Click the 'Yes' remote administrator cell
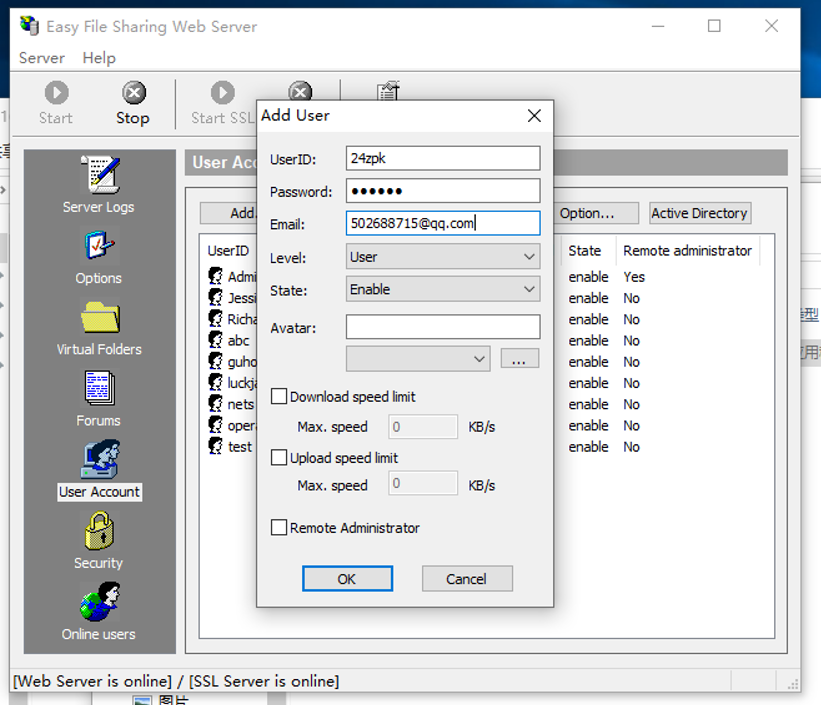This screenshot has height=705, width=821. click(634, 277)
